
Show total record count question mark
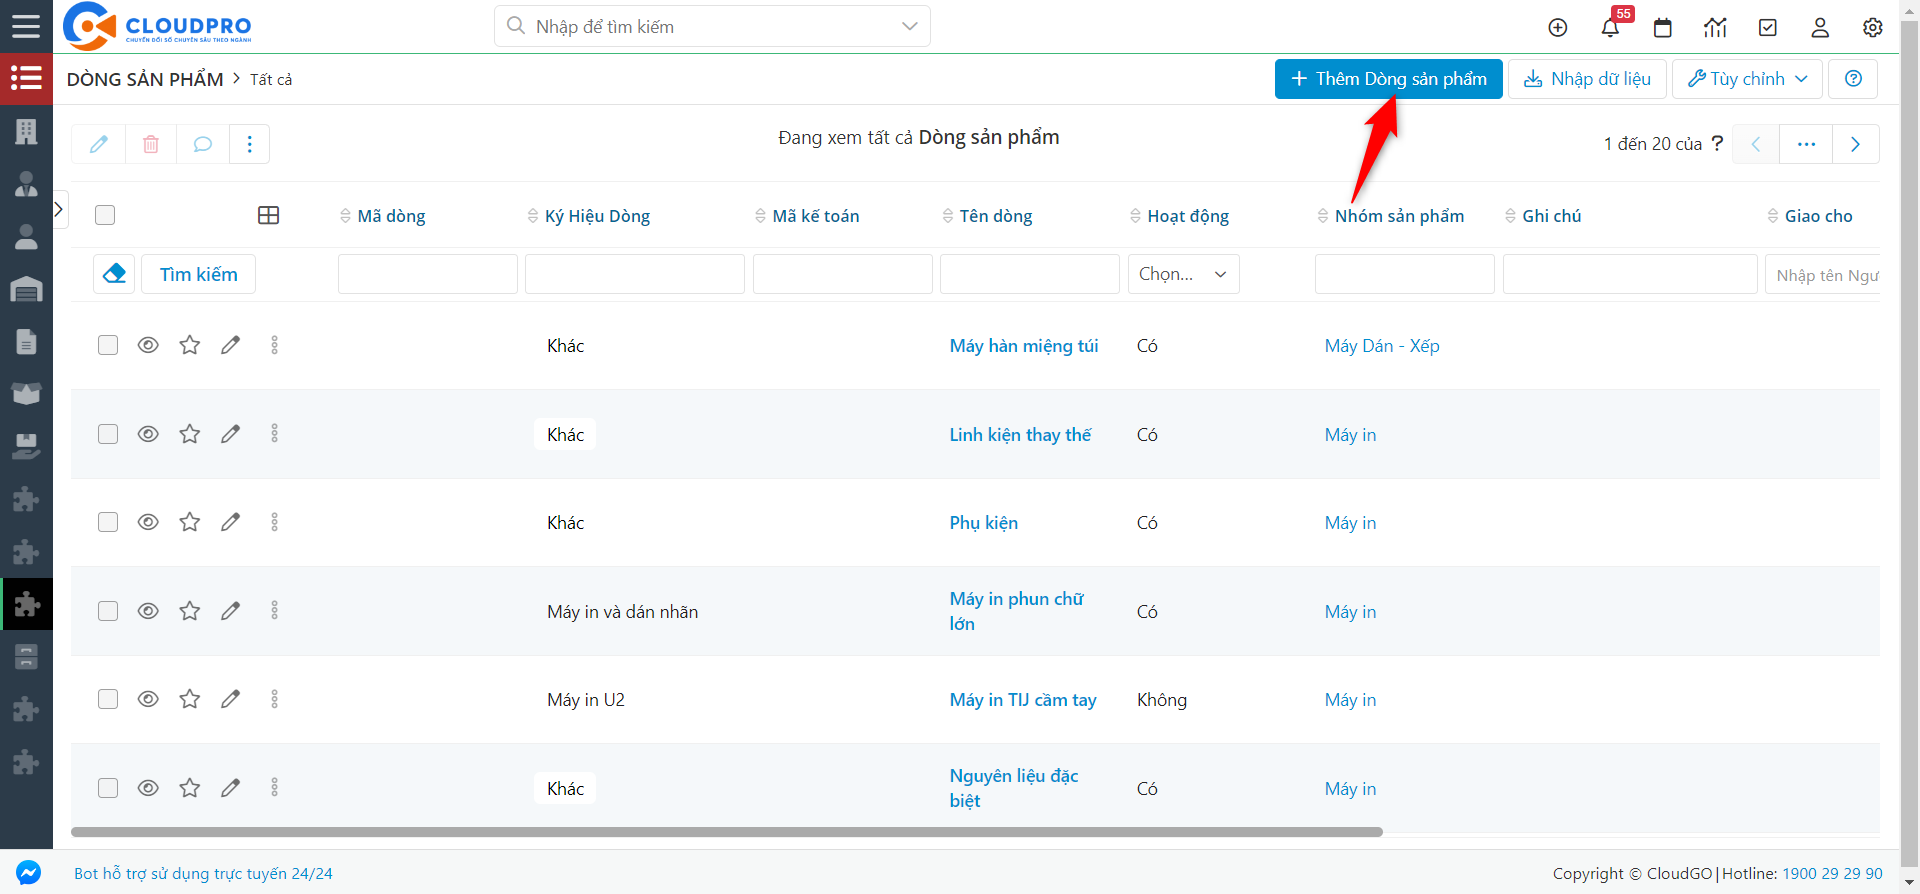(1717, 143)
